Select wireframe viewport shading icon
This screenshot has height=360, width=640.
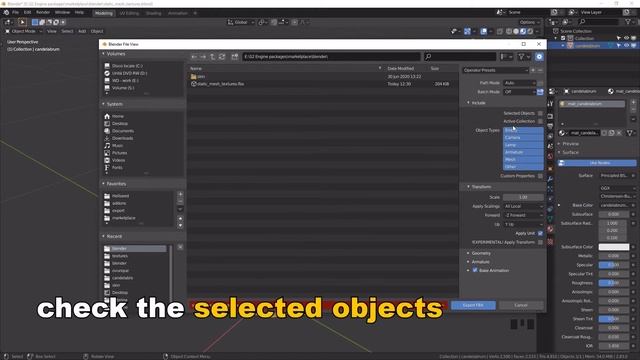[509, 31]
